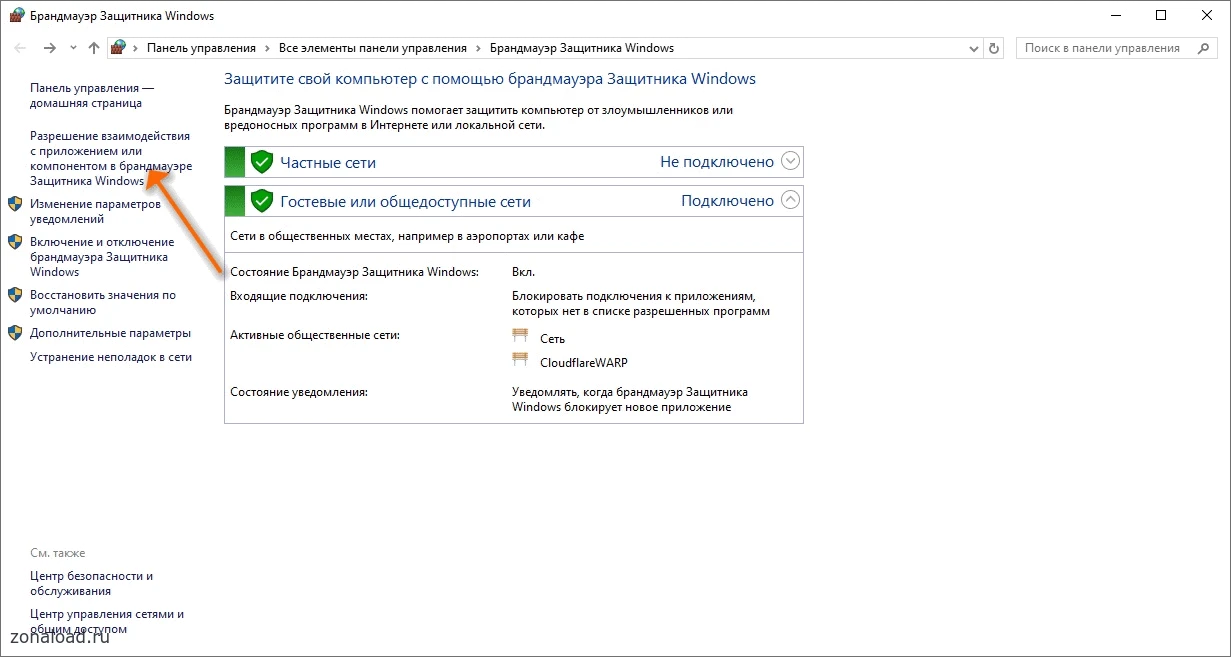The height and width of the screenshot is (657, 1231).
Task: Open 'Устранение неполадок в сети' link
Action: pyautogui.click(x=111, y=357)
